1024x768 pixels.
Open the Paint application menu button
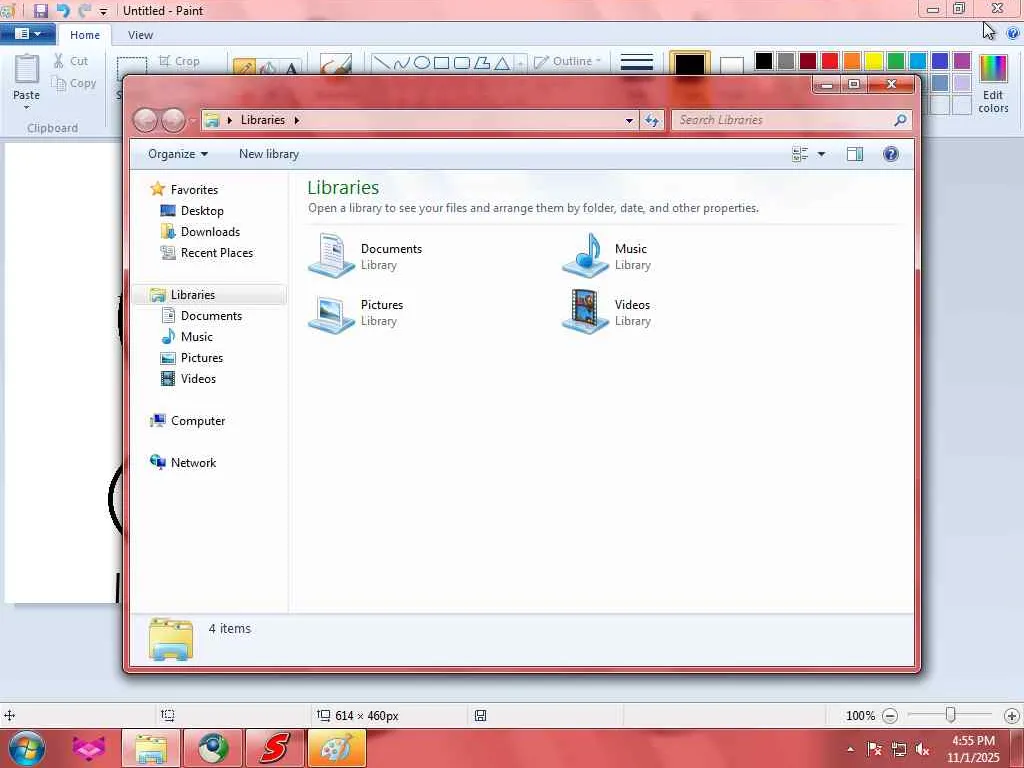click(27, 34)
